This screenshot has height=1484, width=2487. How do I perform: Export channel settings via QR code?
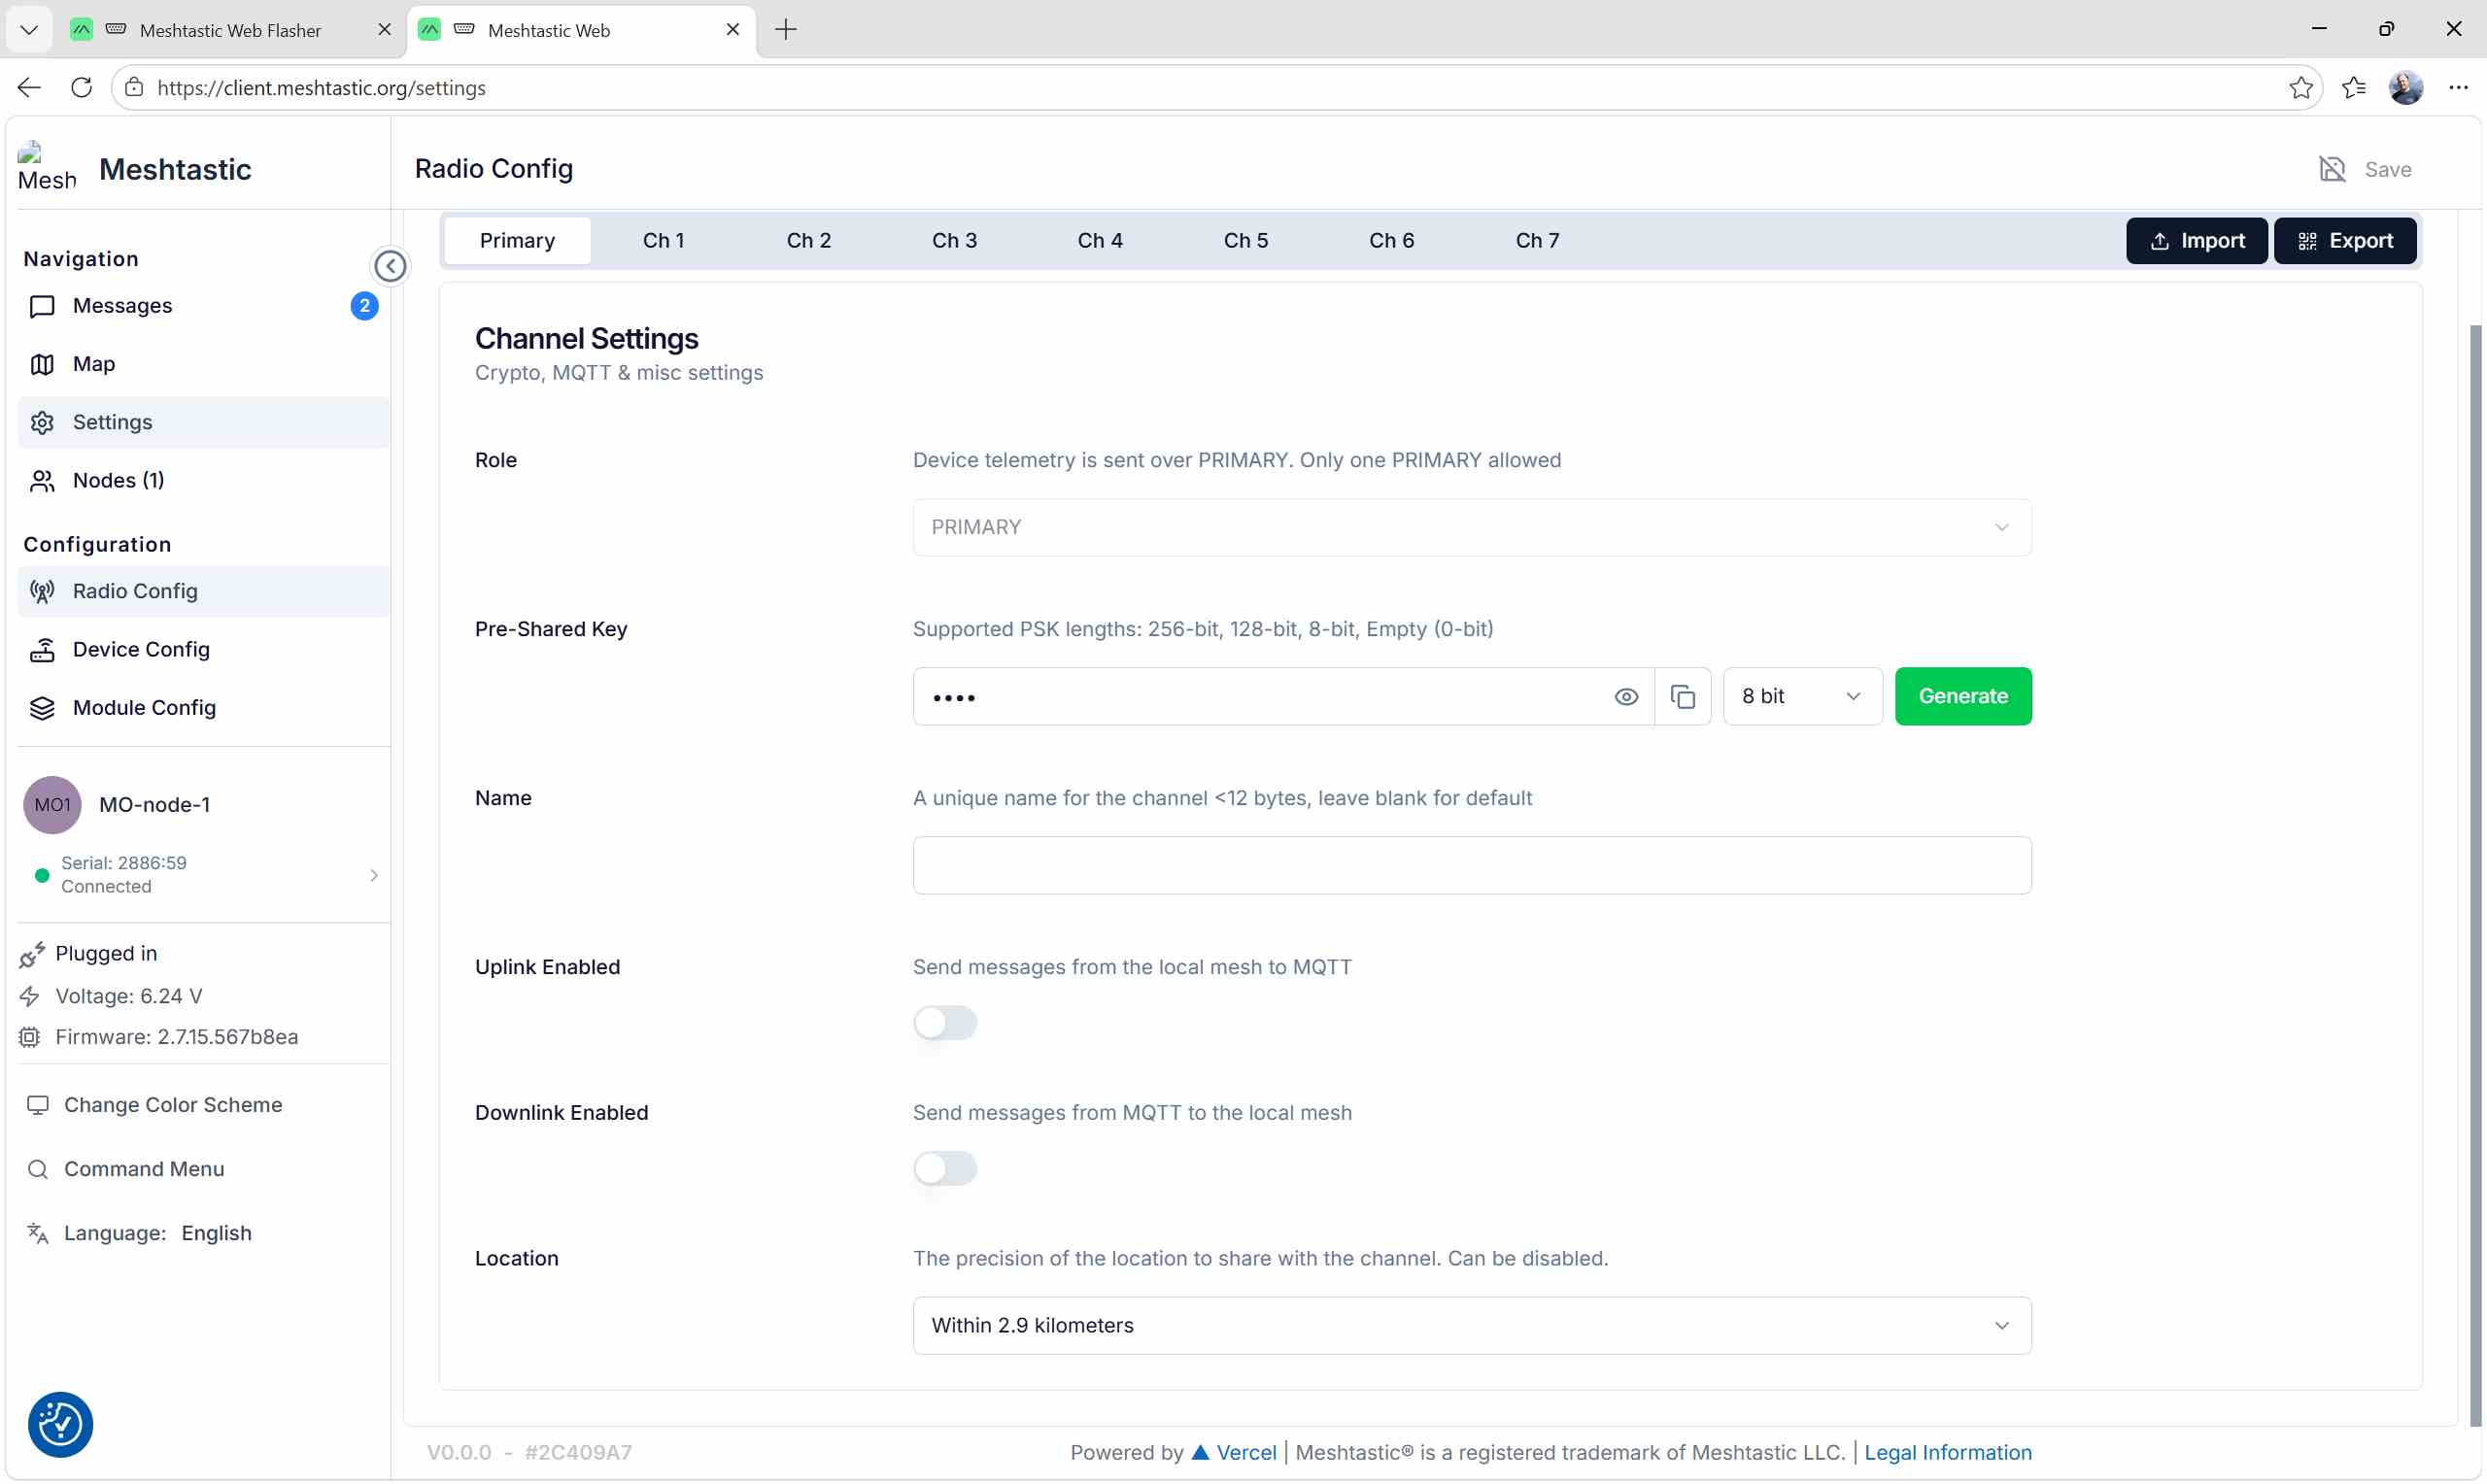coord(2346,240)
